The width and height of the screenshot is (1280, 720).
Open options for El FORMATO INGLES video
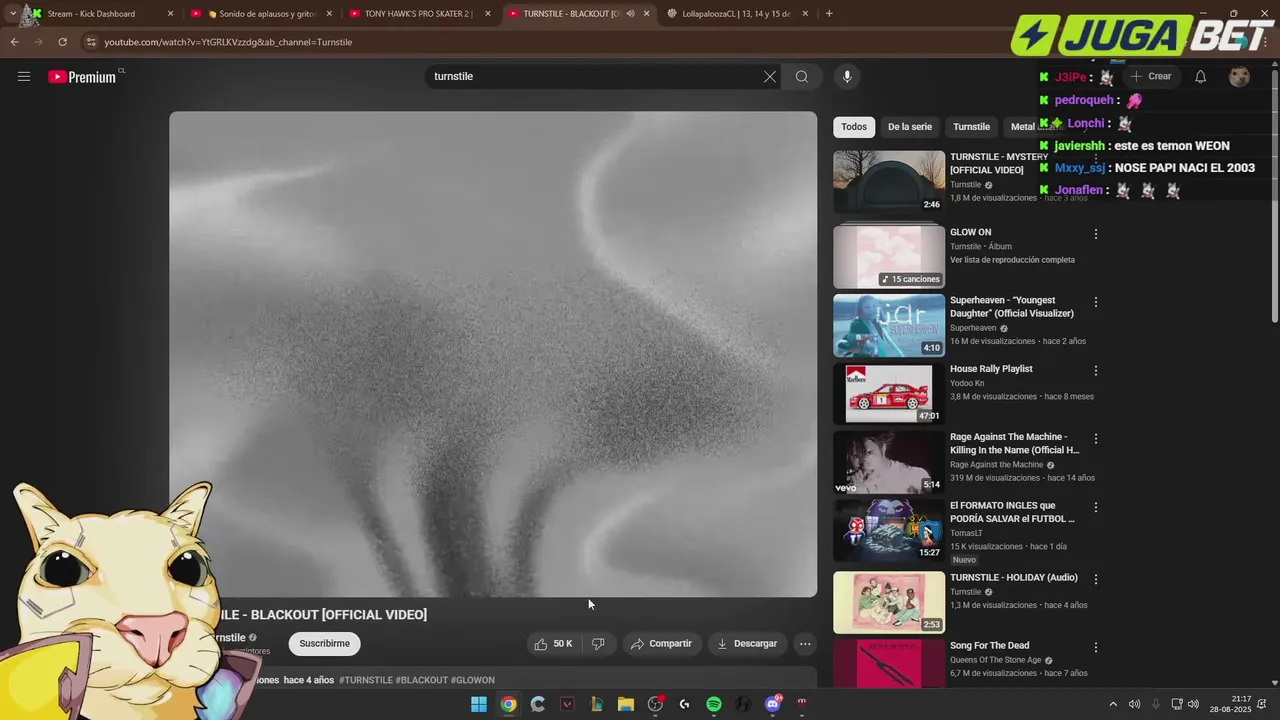(x=1096, y=507)
